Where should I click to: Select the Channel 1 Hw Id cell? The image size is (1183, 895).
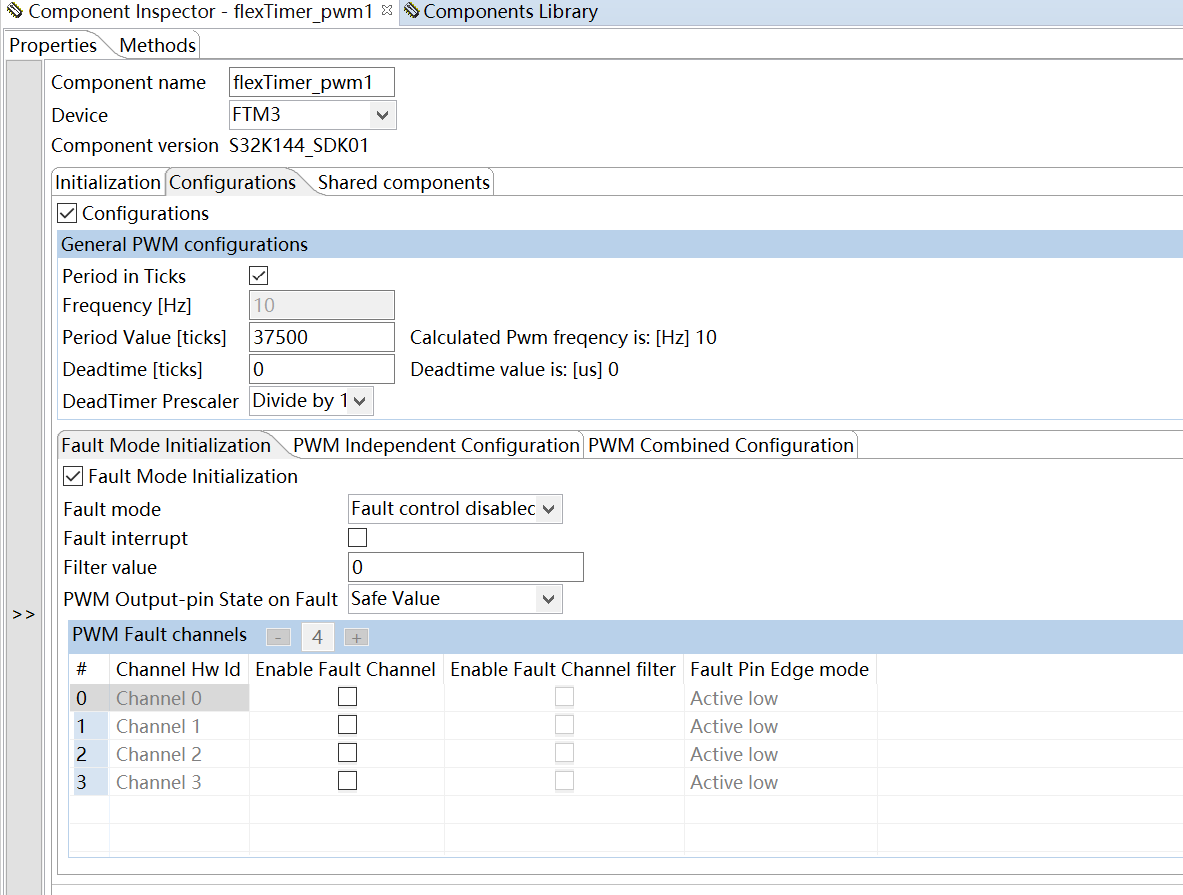pyautogui.click(x=179, y=726)
